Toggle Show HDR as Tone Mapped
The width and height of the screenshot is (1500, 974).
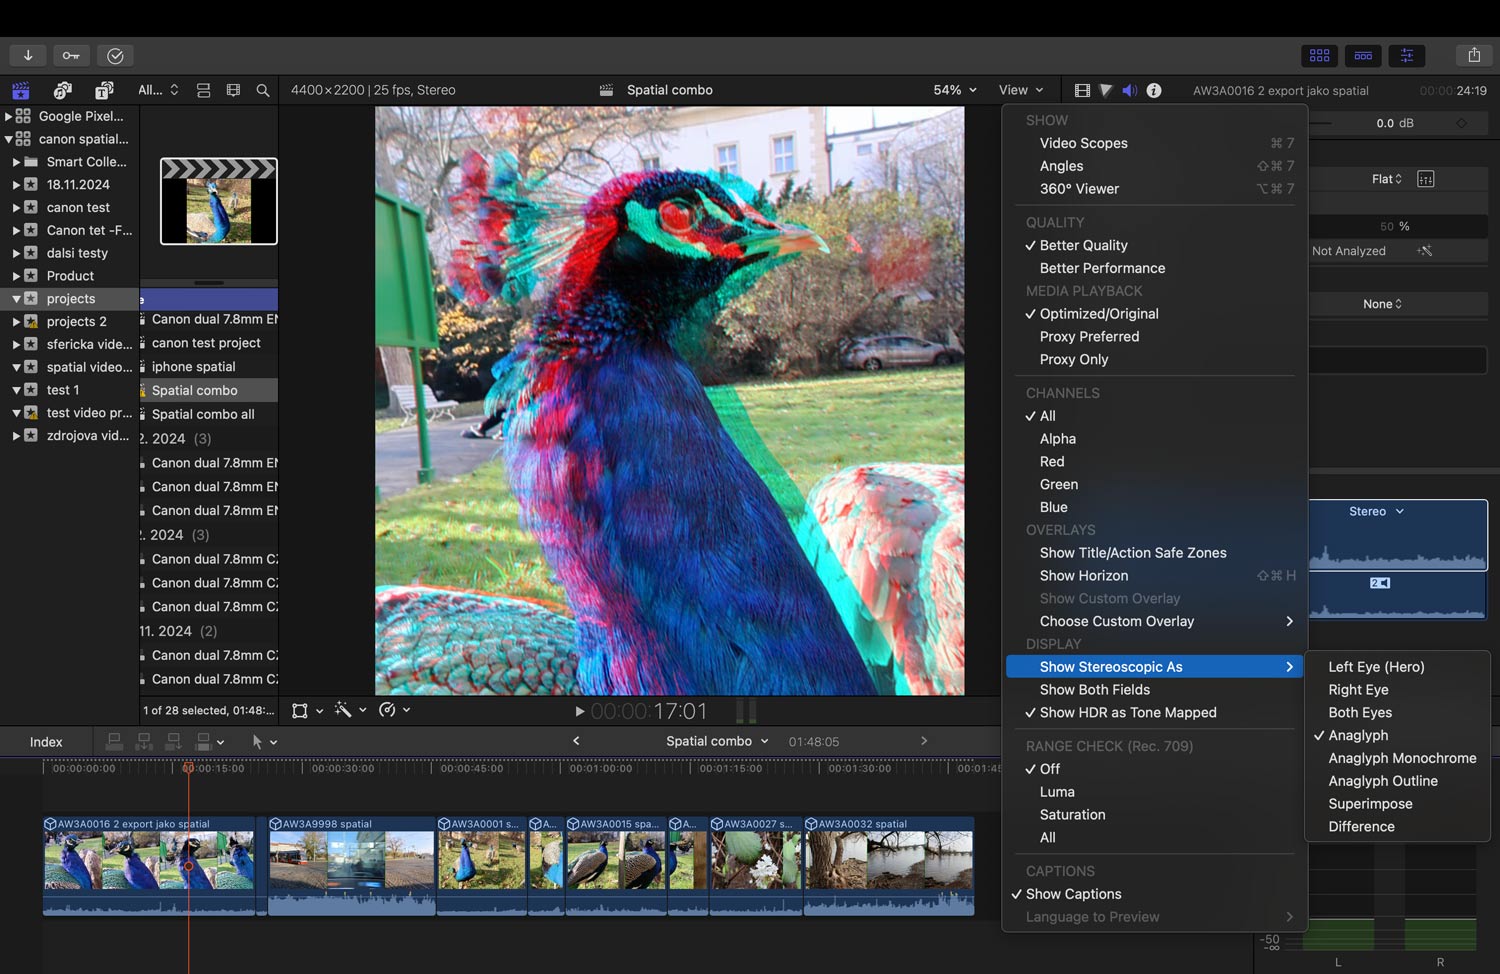pyautogui.click(x=1127, y=712)
